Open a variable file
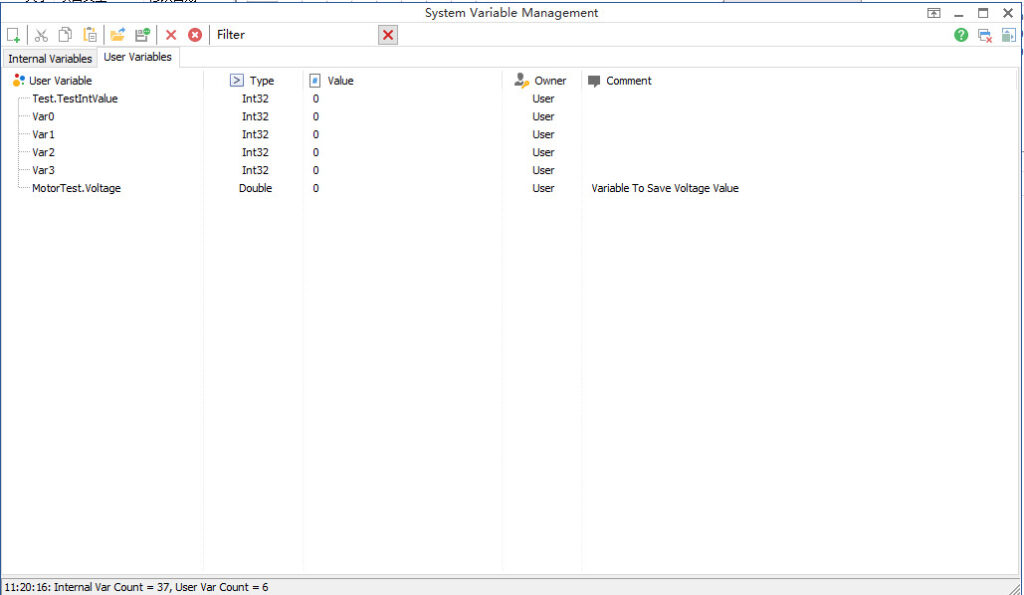The height and width of the screenshot is (595, 1024). click(117, 34)
